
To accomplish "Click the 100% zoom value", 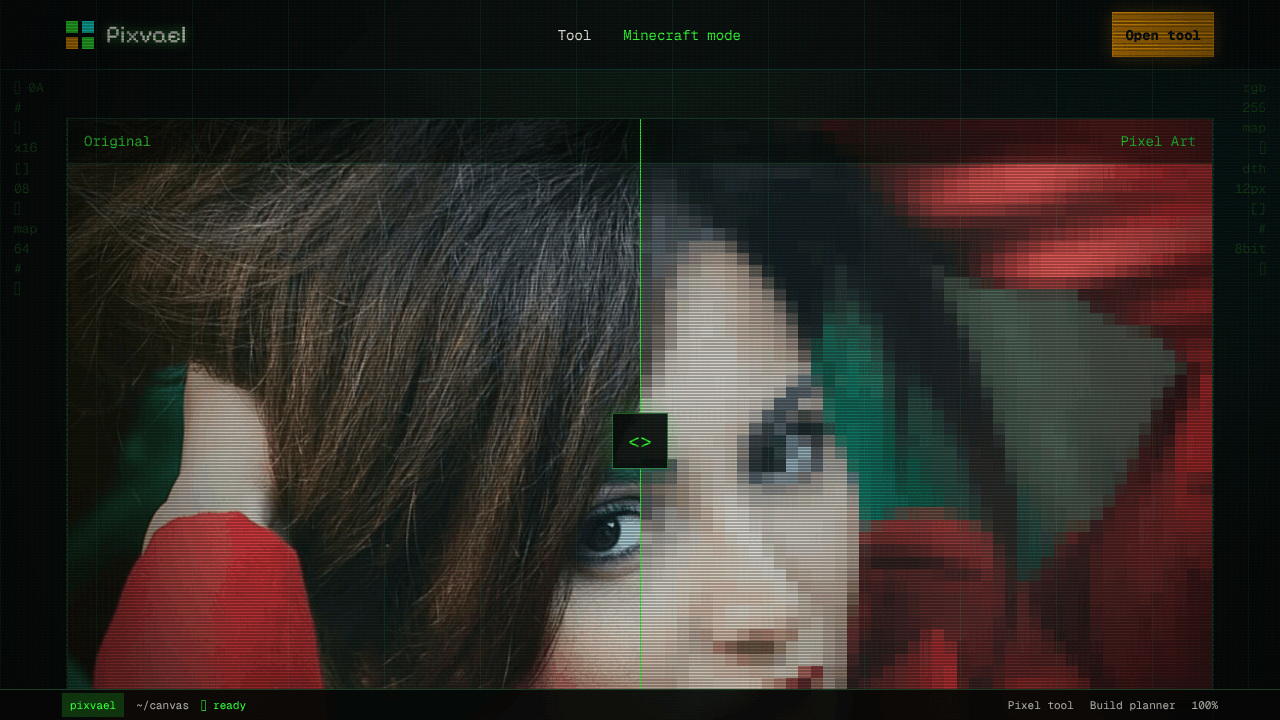I will click(x=1204, y=705).
